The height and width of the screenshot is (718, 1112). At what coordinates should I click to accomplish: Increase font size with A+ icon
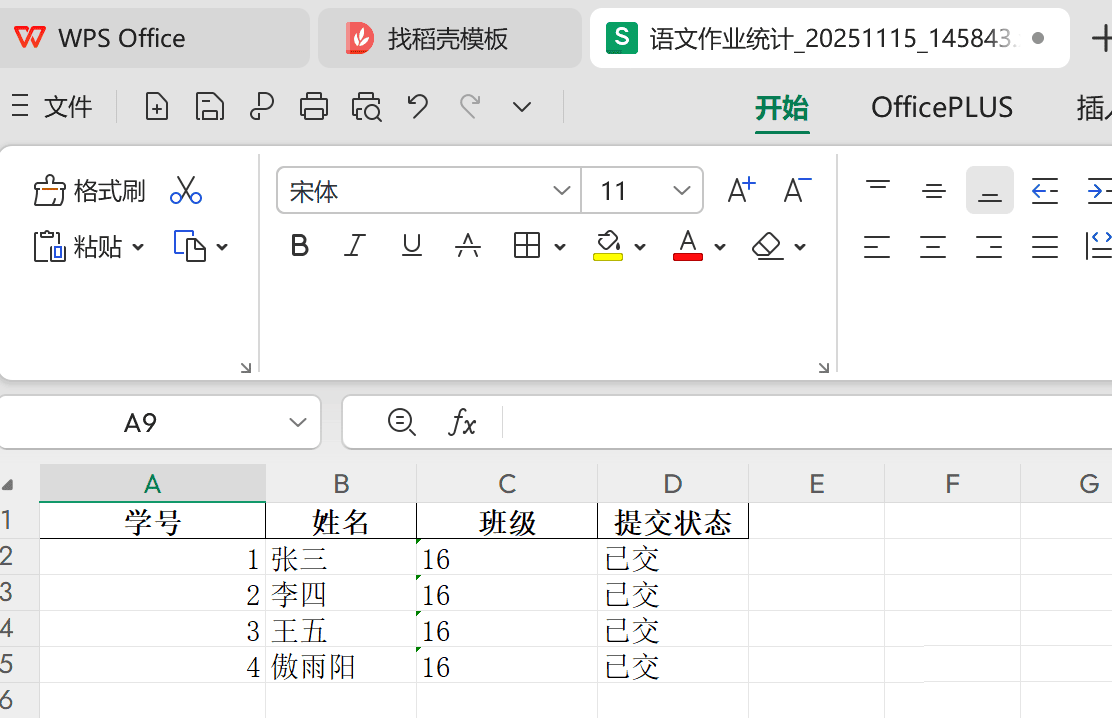point(740,188)
